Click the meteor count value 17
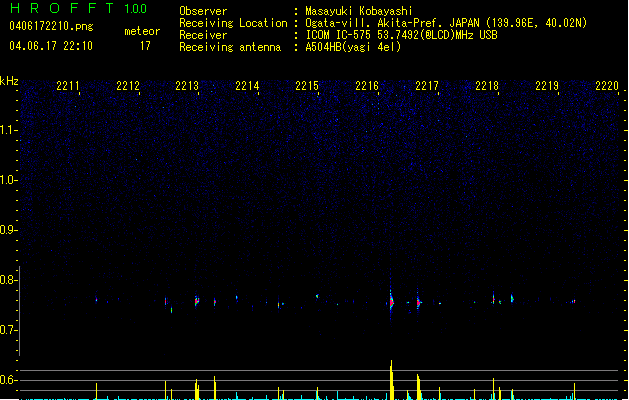Screen dimensions: 629x400 coord(145,46)
